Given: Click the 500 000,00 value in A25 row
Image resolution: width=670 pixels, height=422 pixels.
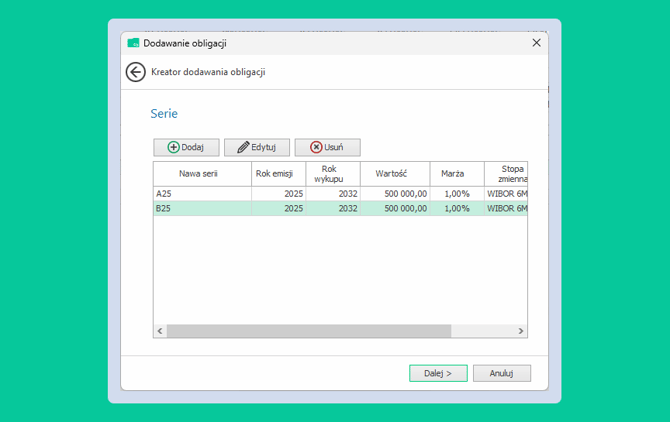Looking at the screenshot, I should pos(406,194).
